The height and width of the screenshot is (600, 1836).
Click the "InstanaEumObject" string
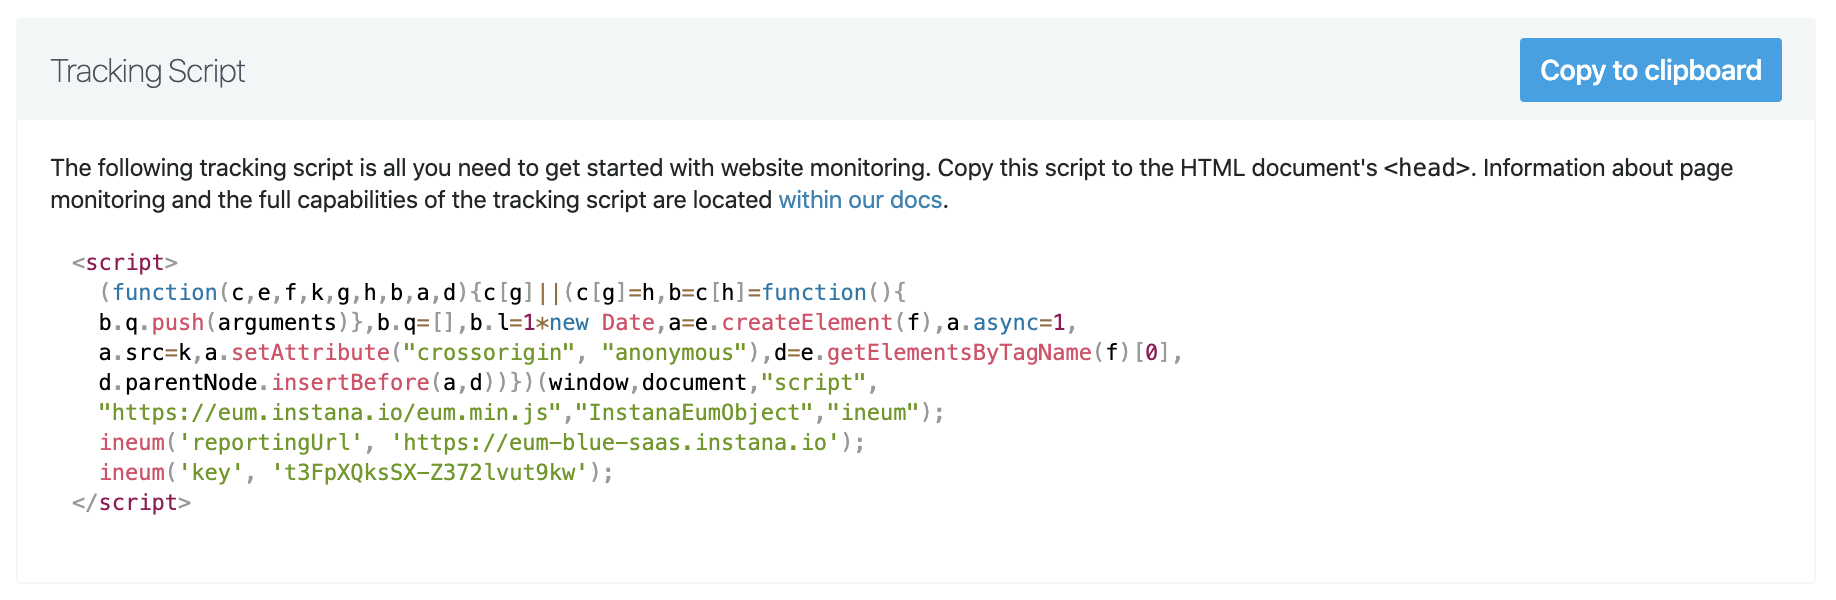coord(694,412)
